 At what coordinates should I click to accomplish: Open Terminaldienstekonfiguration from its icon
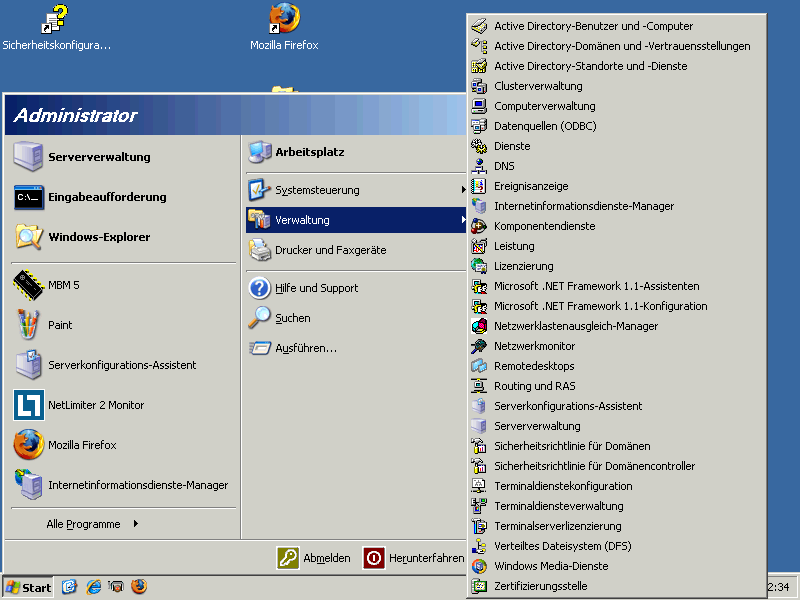479,486
